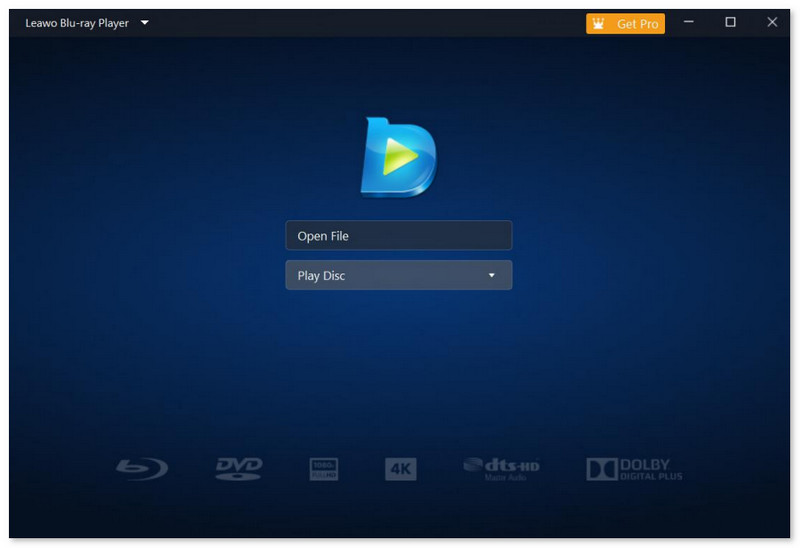Image resolution: width=800 pixels, height=548 pixels.
Task: Click the DVD logo at the bottom
Action: point(239,468)
